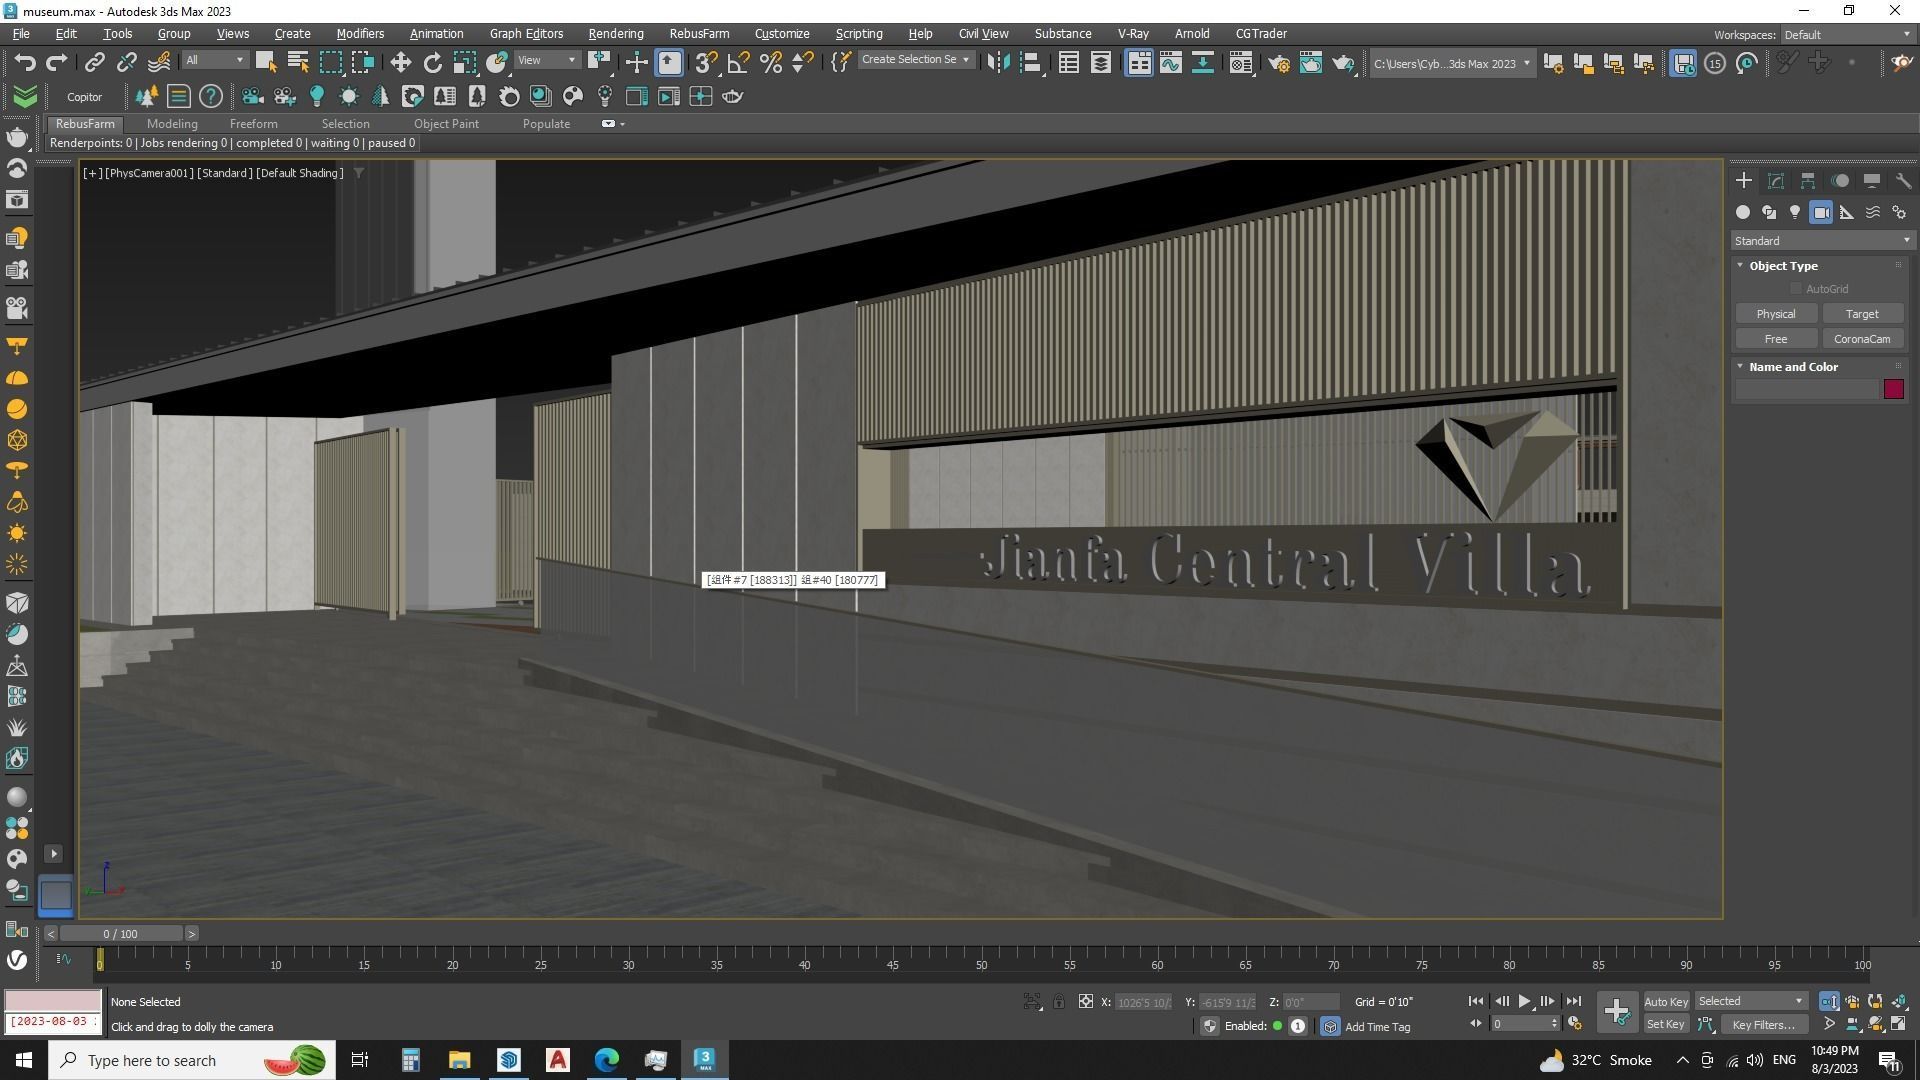Switch to the Modeling ribbon tab

click(x=172, y=124)
